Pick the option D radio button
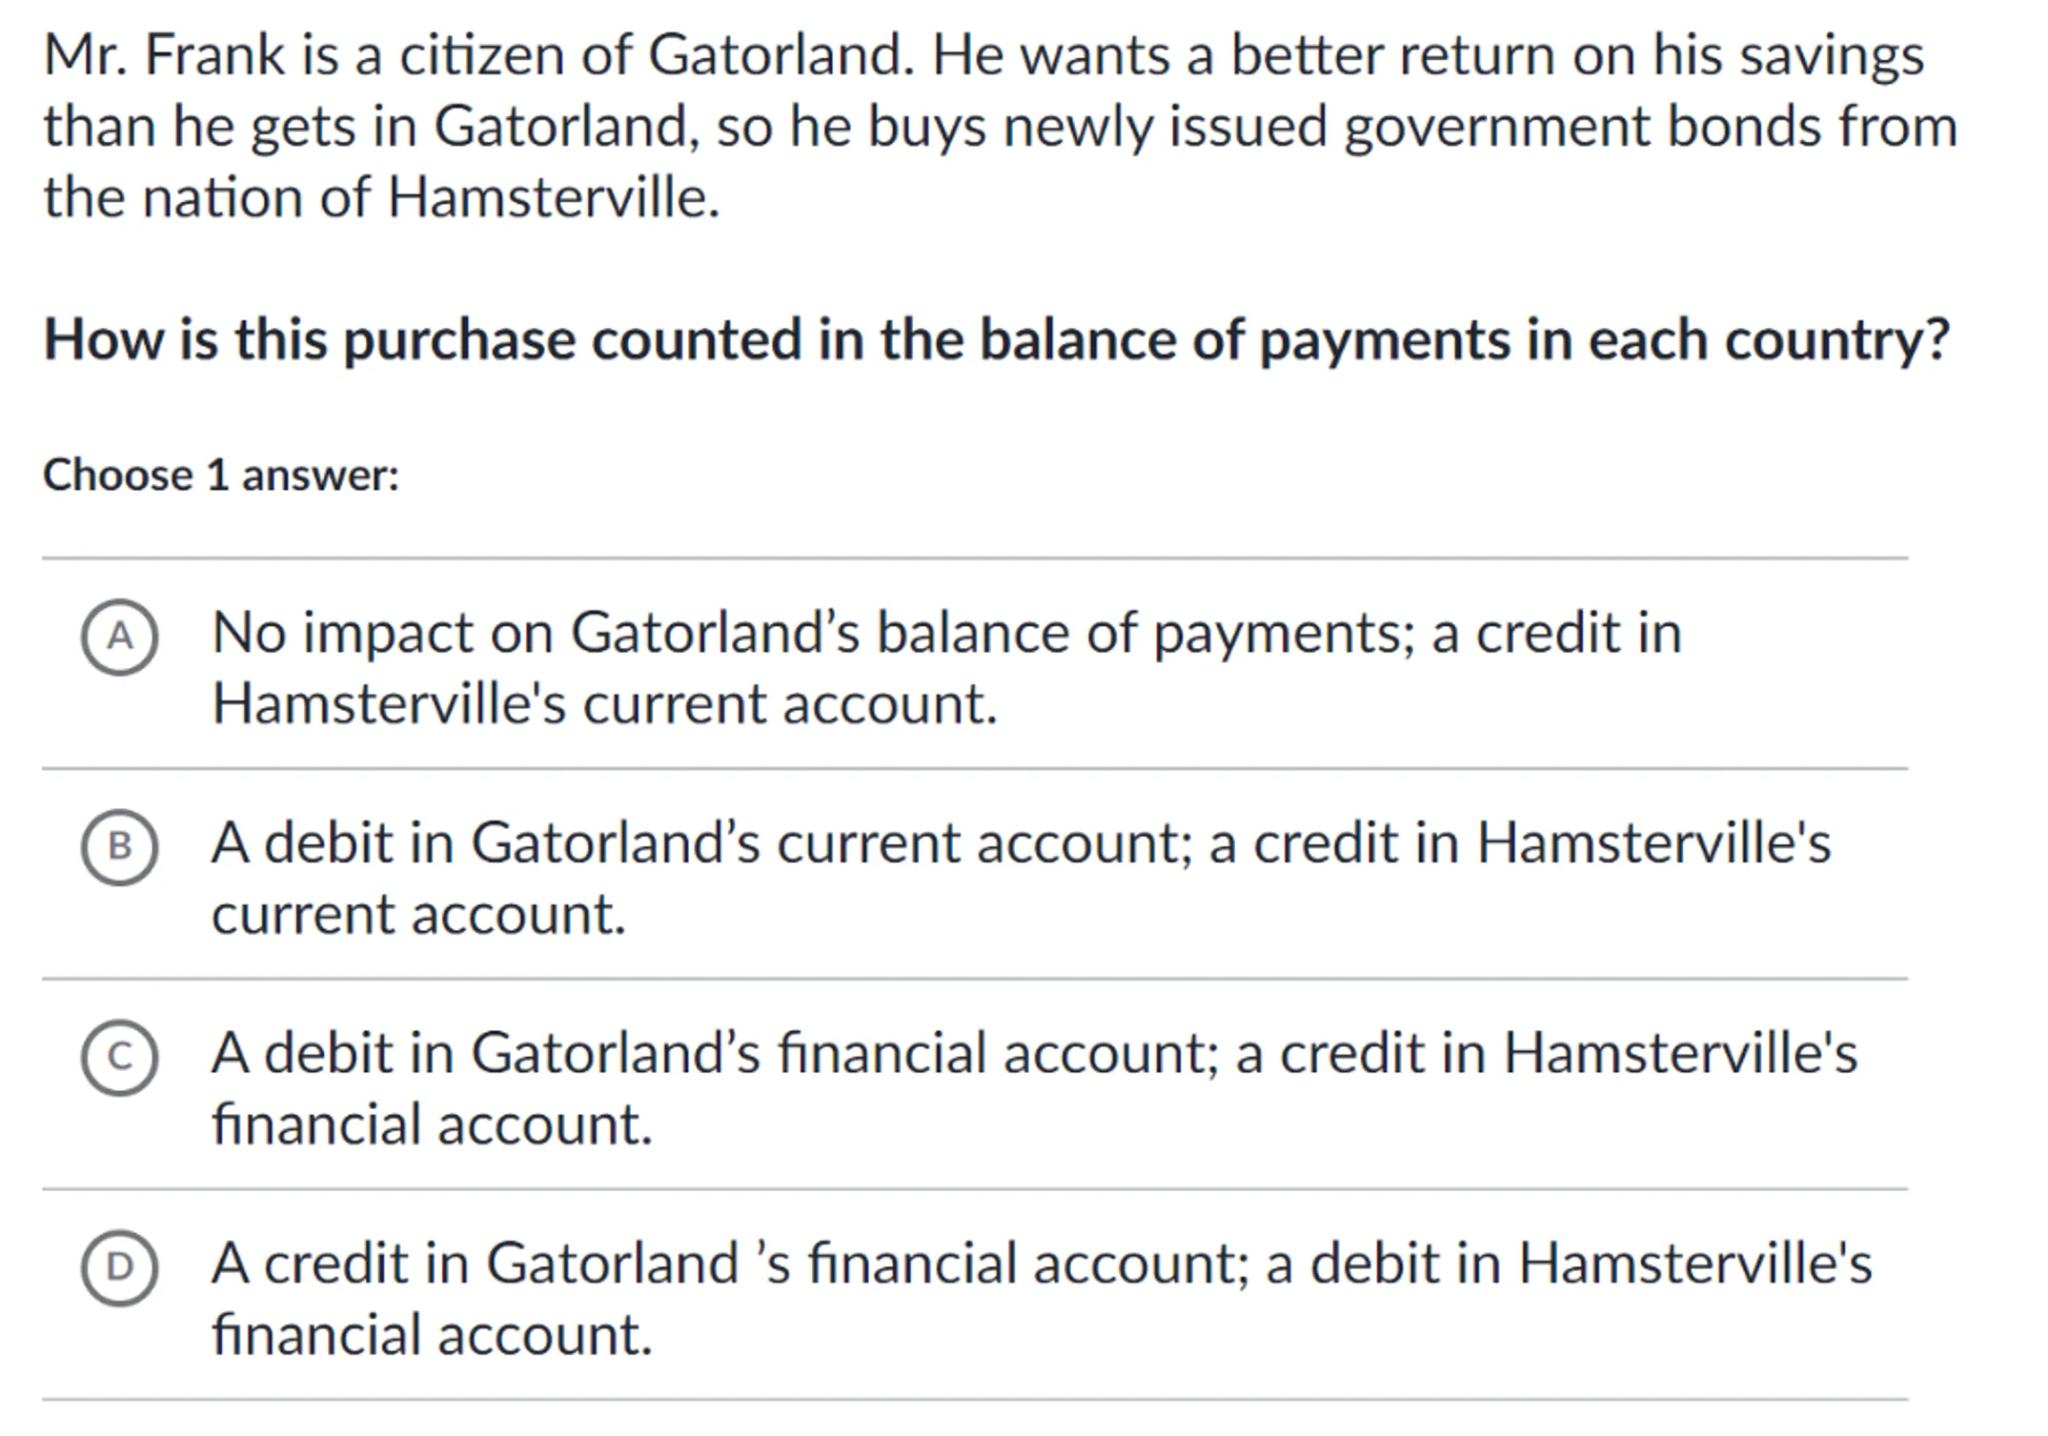Image resolution: width=2048 pixels, height=1436 pixels. coord(119,1267)
